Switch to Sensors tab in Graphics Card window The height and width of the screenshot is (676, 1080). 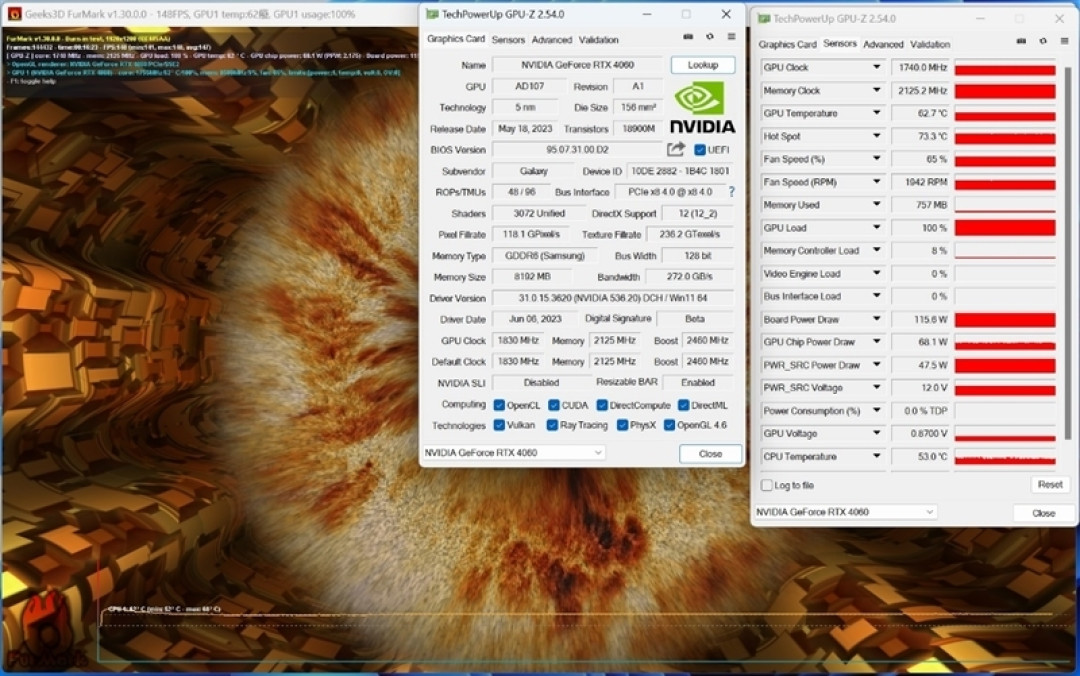(x=508, y=40)
